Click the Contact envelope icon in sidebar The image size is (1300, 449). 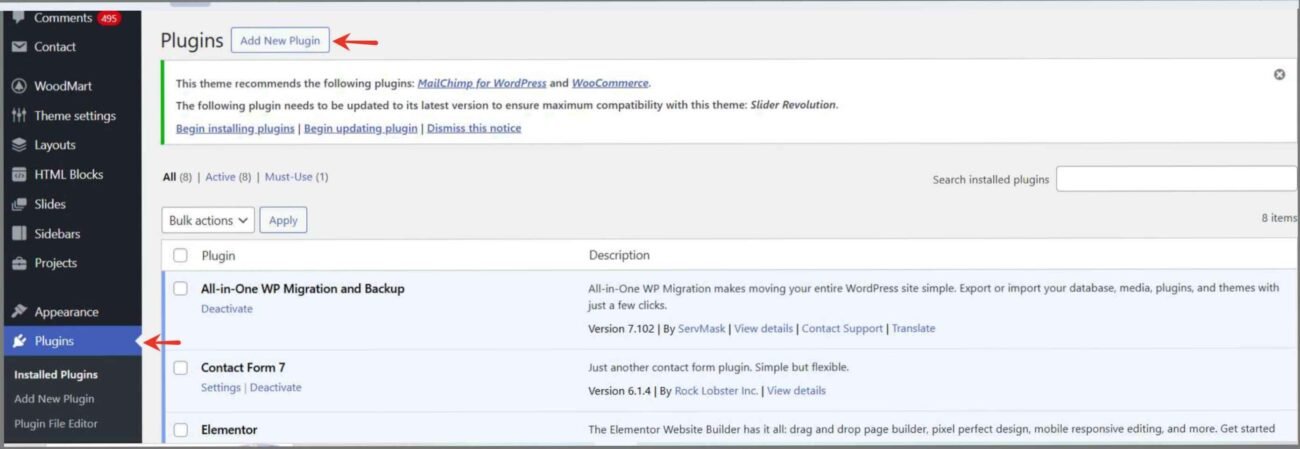tap(19, 47)
